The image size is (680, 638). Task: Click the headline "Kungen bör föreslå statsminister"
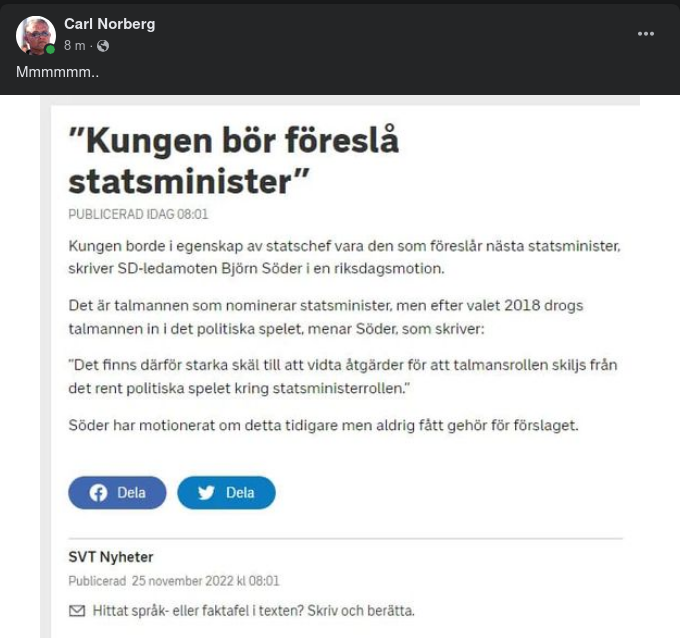pos(233,162)
